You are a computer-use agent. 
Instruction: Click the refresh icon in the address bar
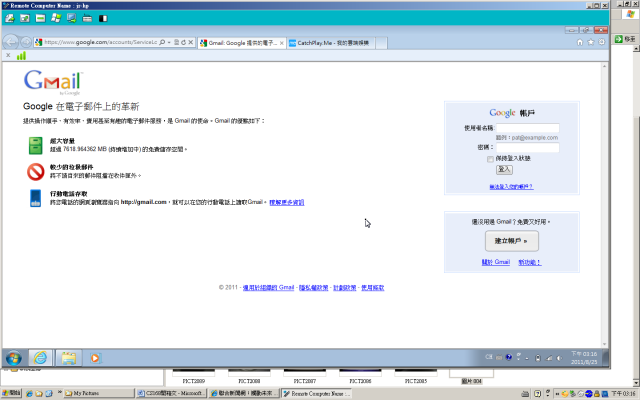(183, 42)
